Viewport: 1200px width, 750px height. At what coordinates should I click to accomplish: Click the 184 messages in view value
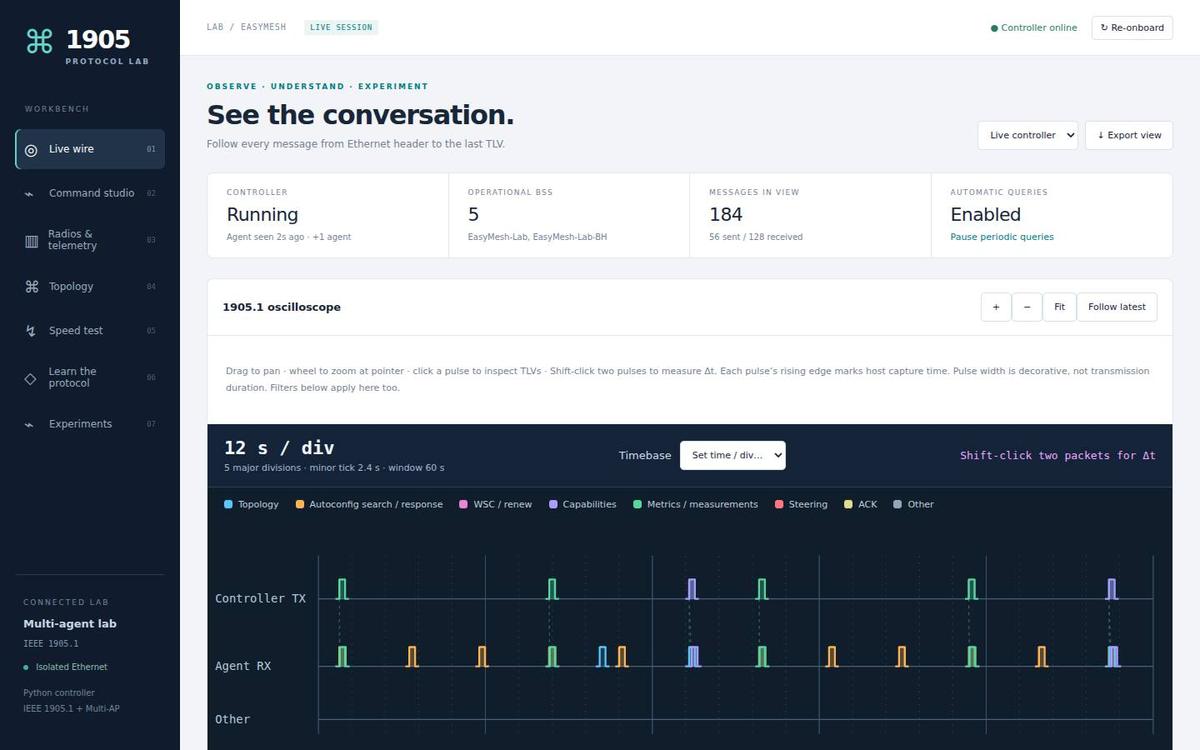tap(726, 214)
